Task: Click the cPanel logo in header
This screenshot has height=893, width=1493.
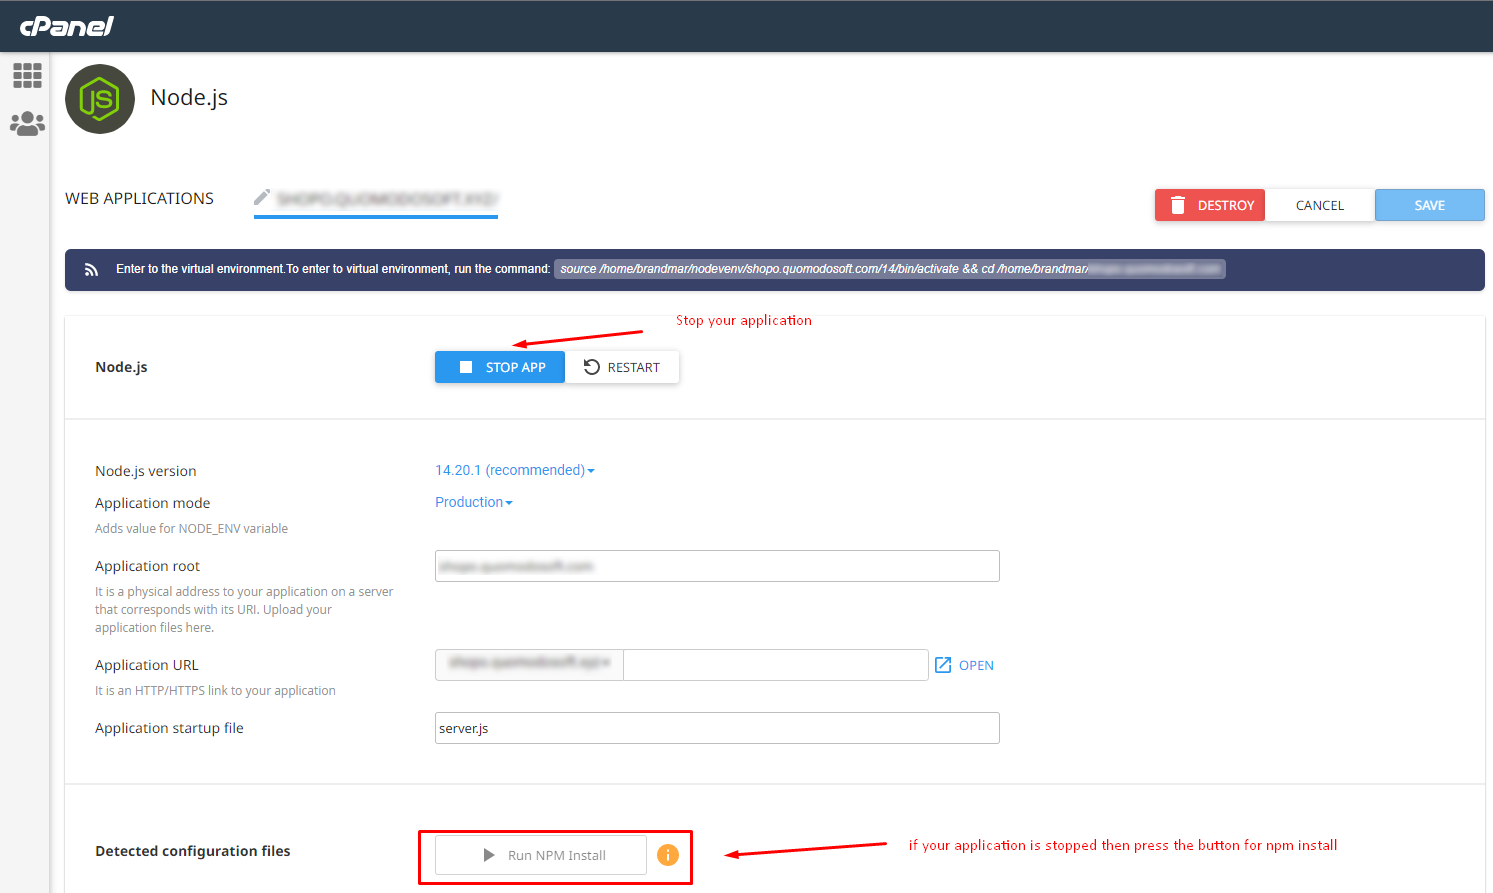Action: point(67,26)
